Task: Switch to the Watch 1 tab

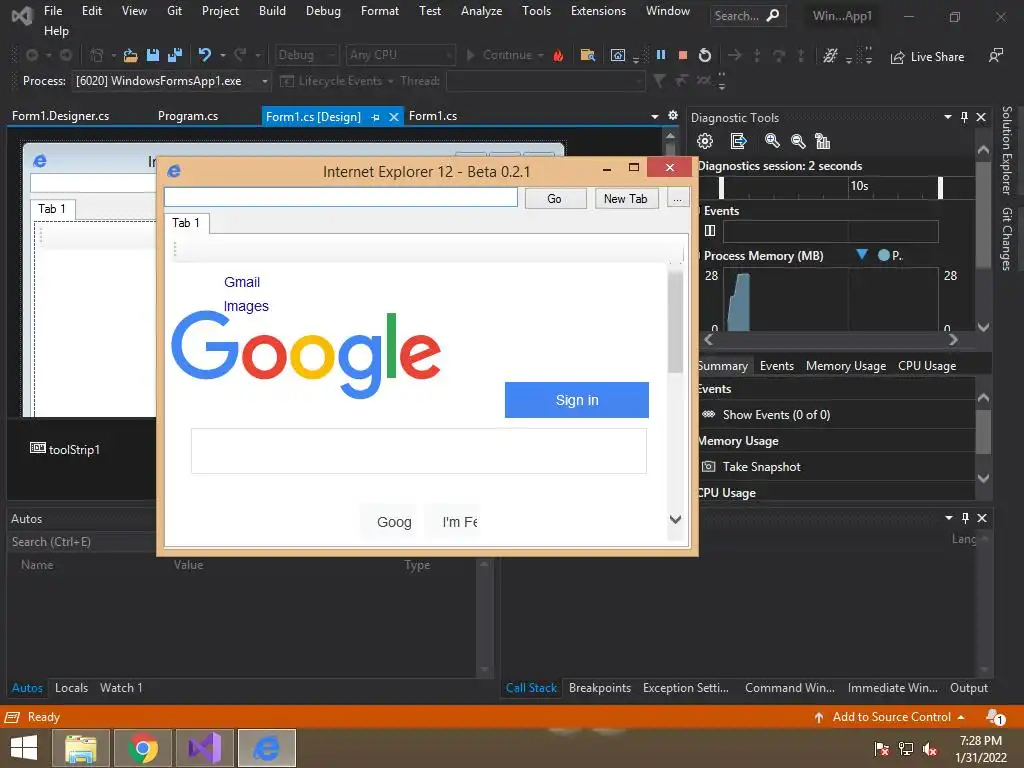Action: coord(121,688)
